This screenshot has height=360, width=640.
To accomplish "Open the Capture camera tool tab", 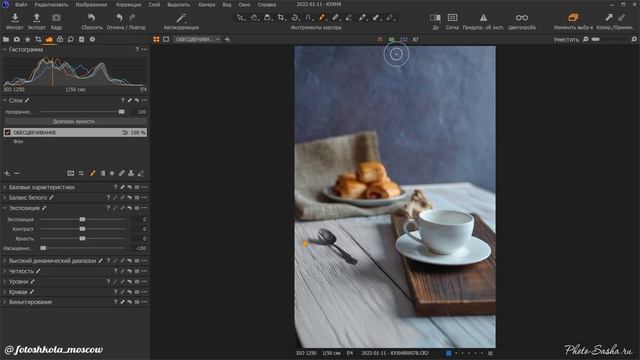I will tap(17, 40).
